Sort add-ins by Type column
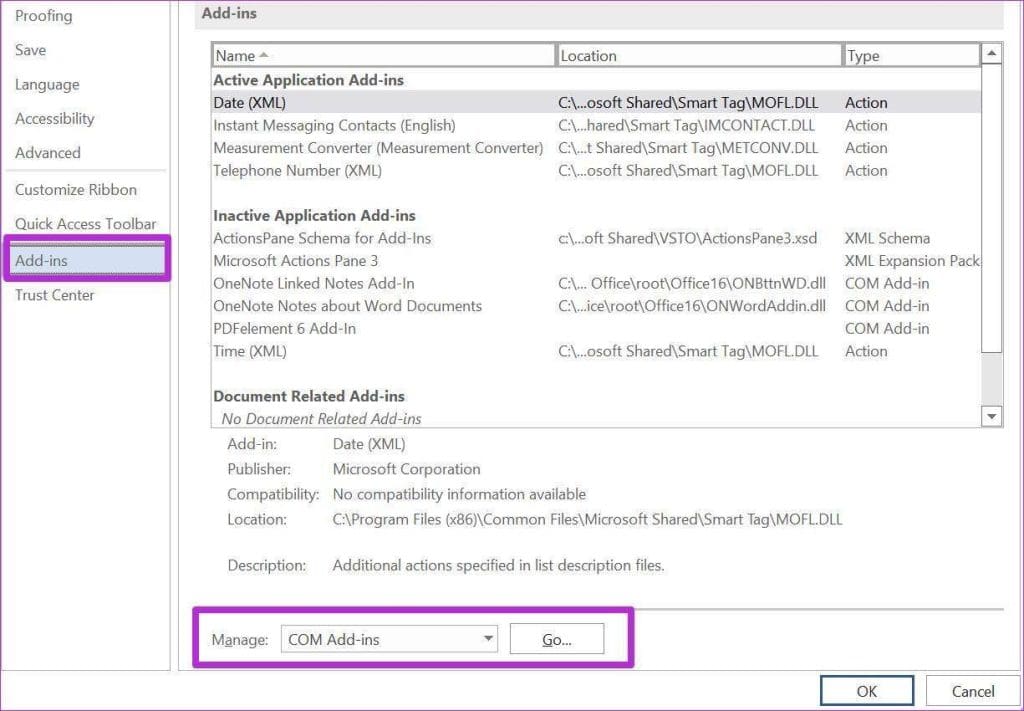1024x711 pixels. point(910,54)
